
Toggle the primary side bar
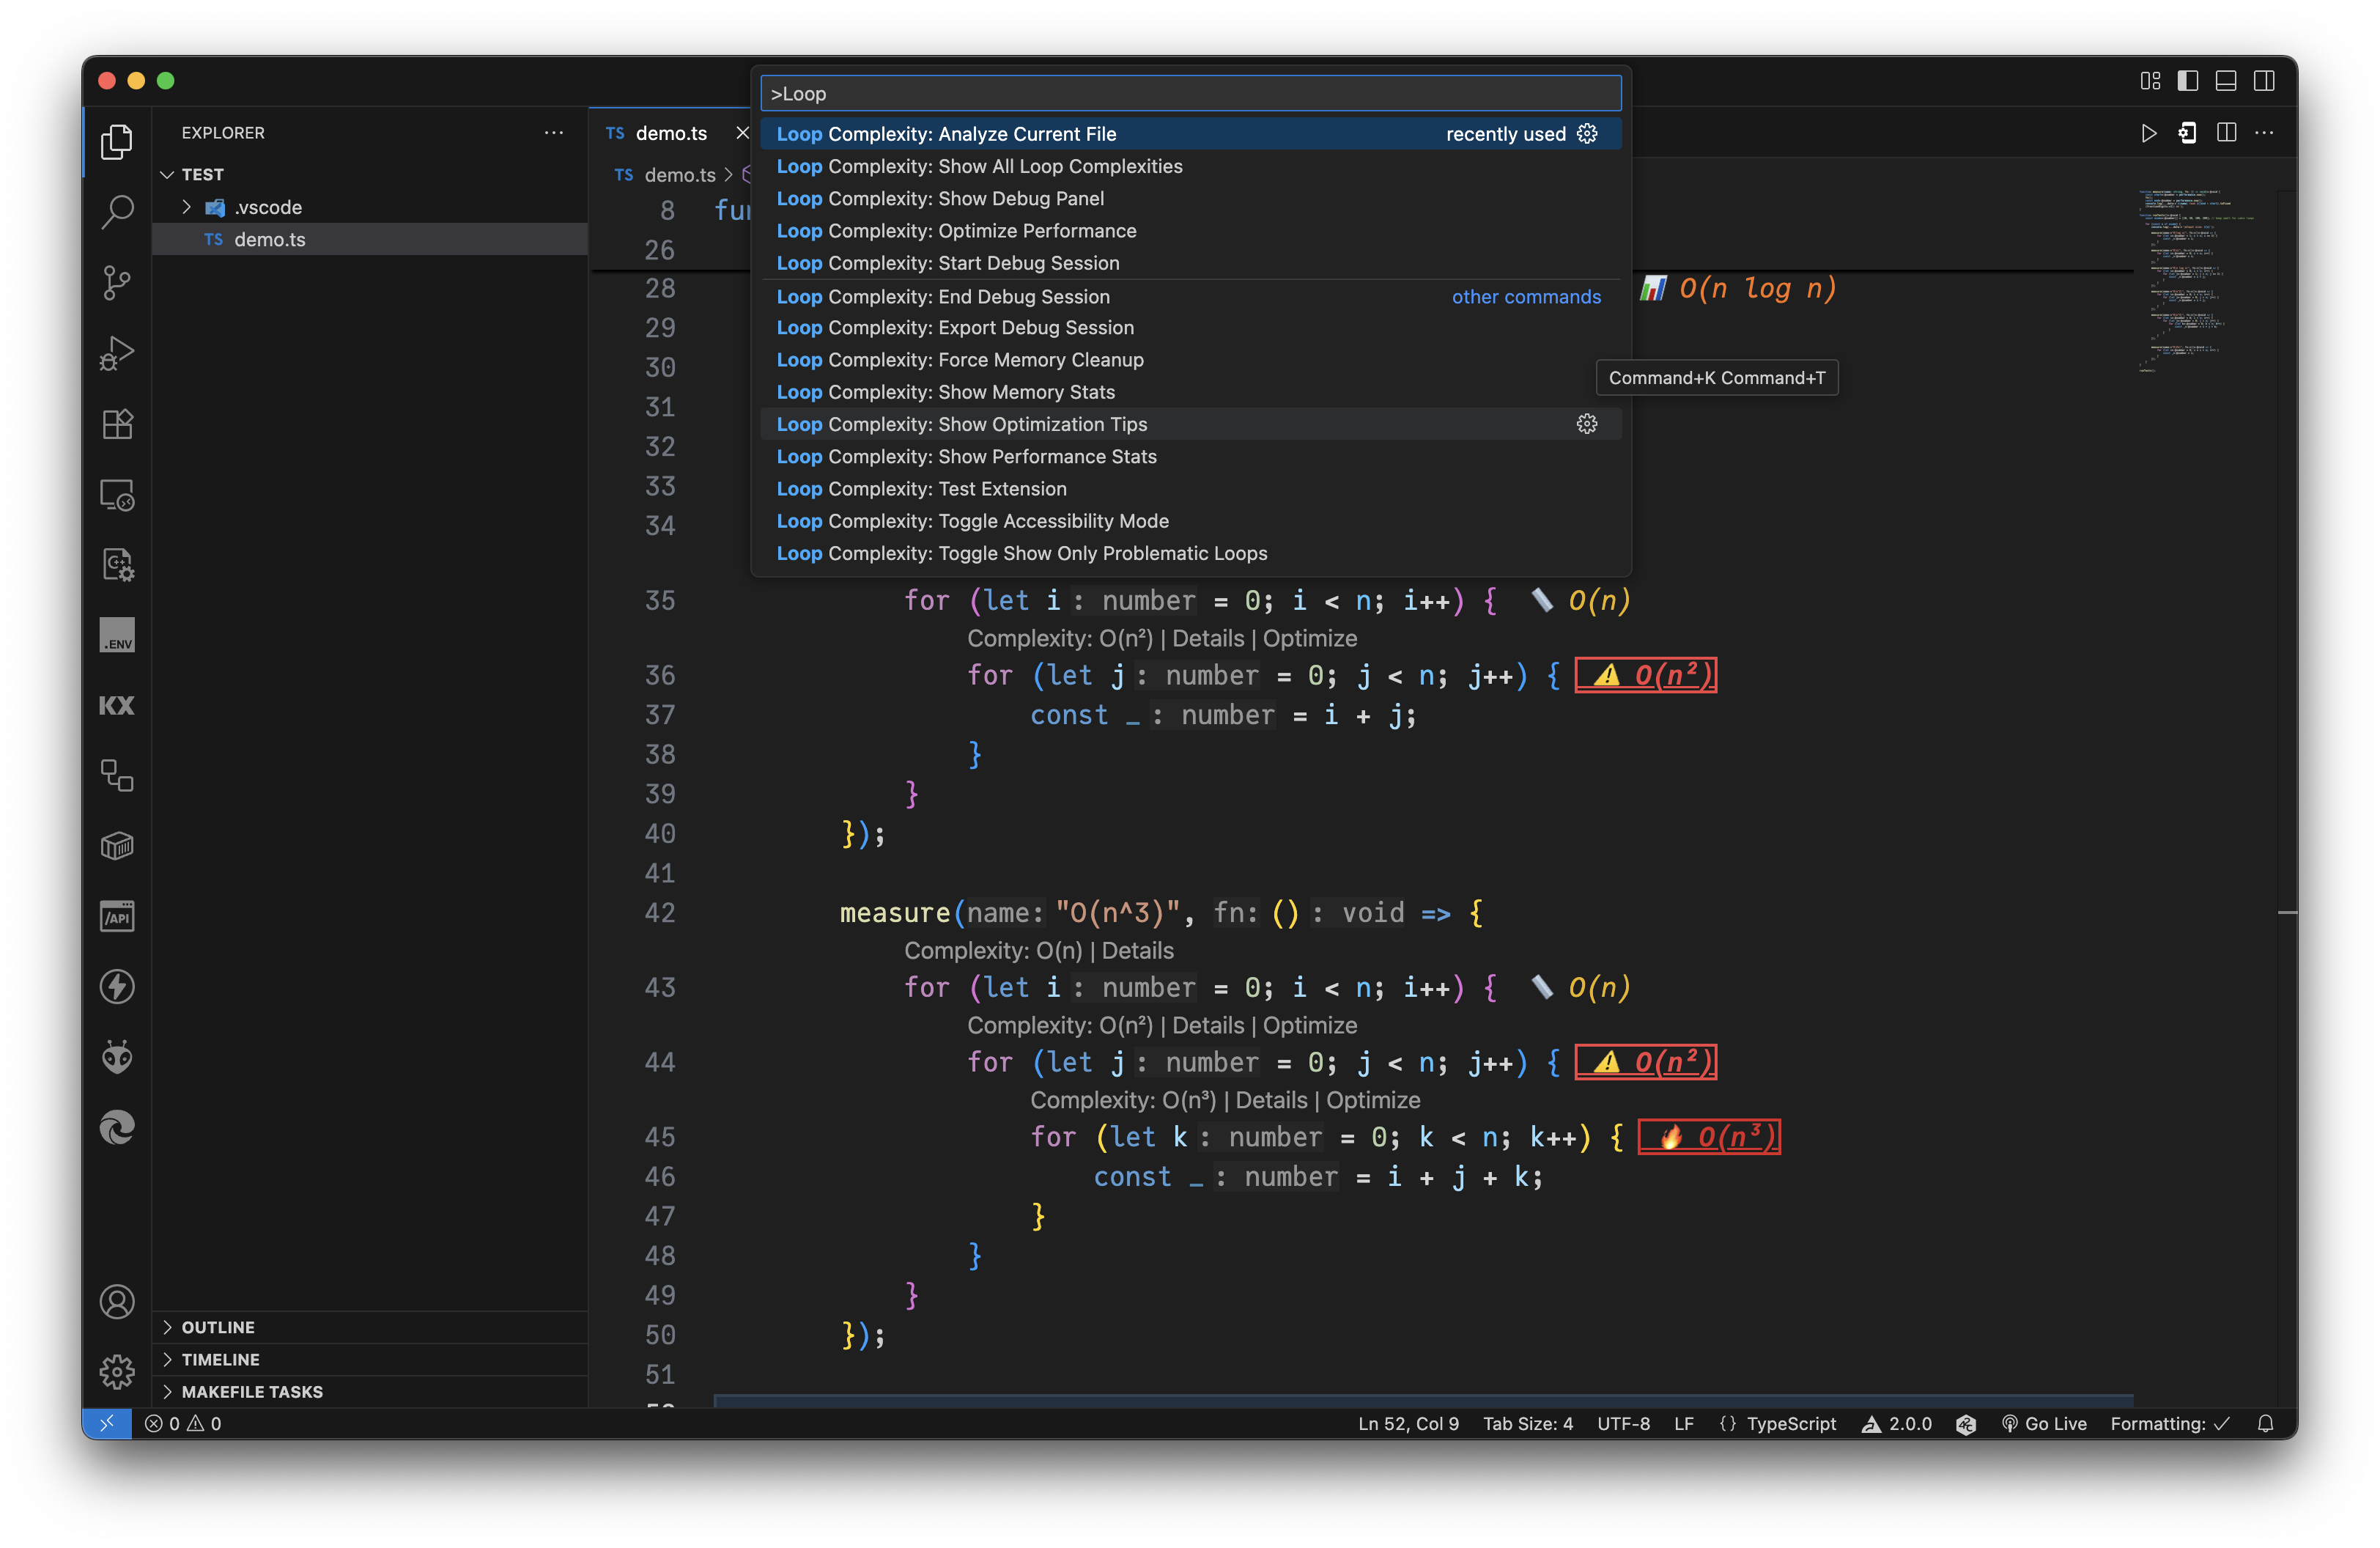point(2188,81)
